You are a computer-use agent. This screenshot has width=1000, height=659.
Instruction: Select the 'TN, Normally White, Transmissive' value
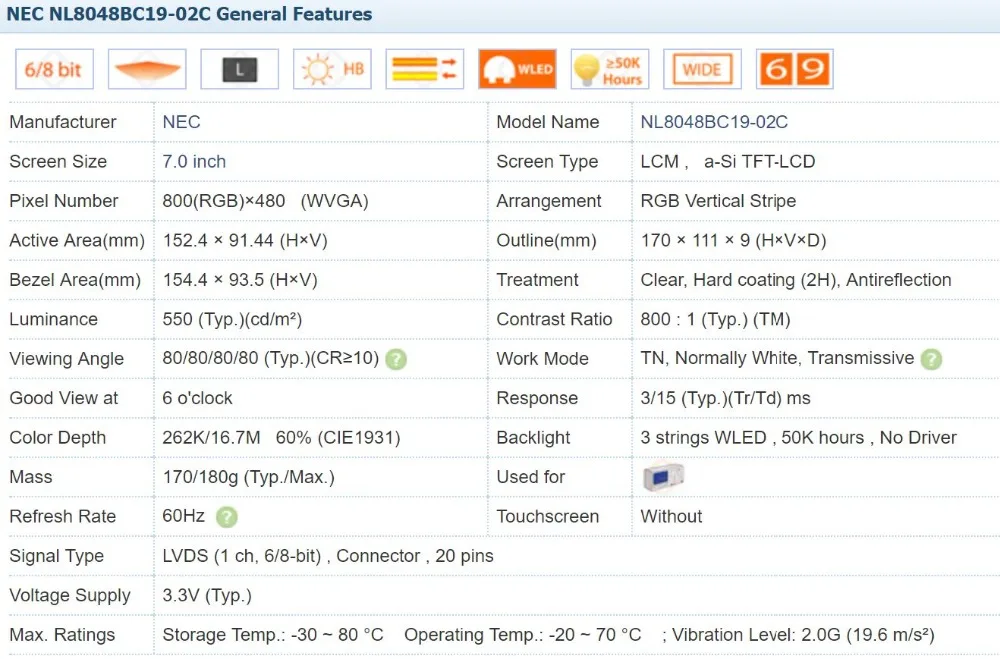click(x=777, y=359)
